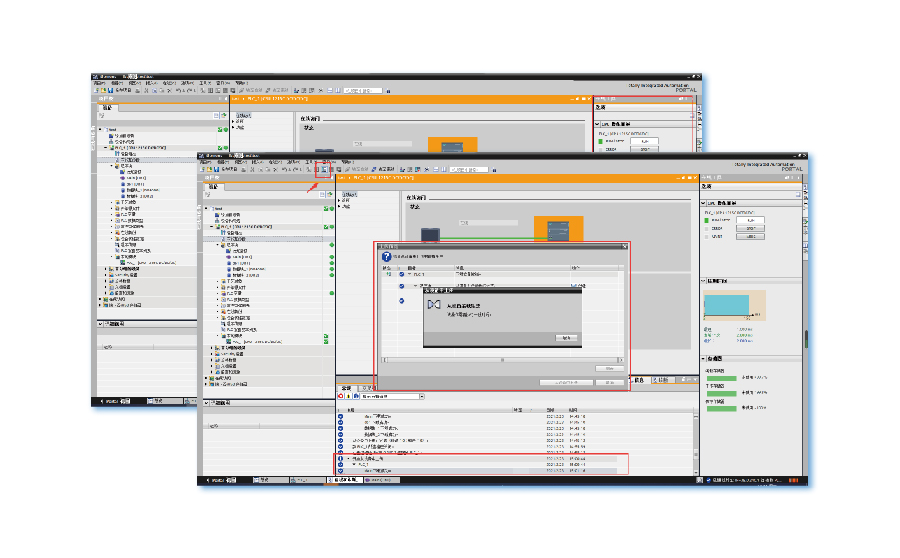Click Cross-references icon in front toolbar
The width and height of the screenshot is (900, 558).
[x=426, y=170]
